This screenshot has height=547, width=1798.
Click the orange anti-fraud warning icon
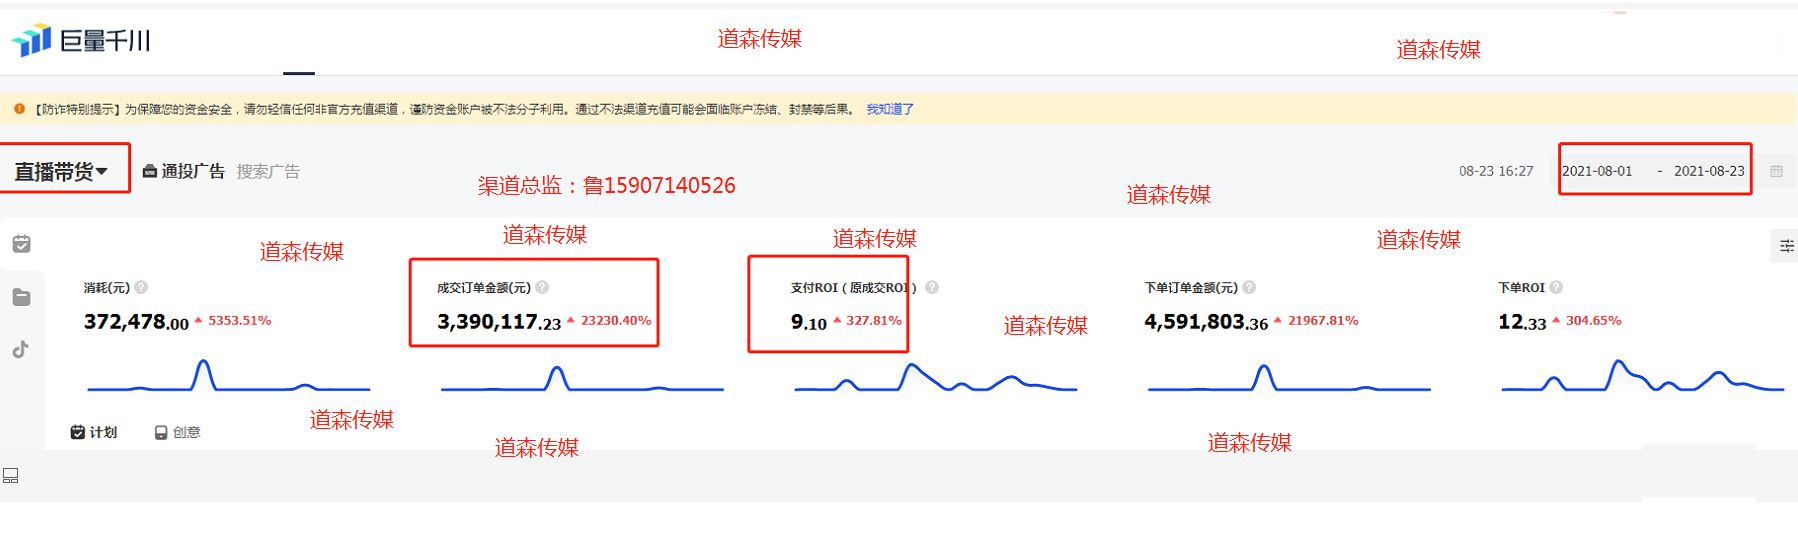click(x=19, y=109)
